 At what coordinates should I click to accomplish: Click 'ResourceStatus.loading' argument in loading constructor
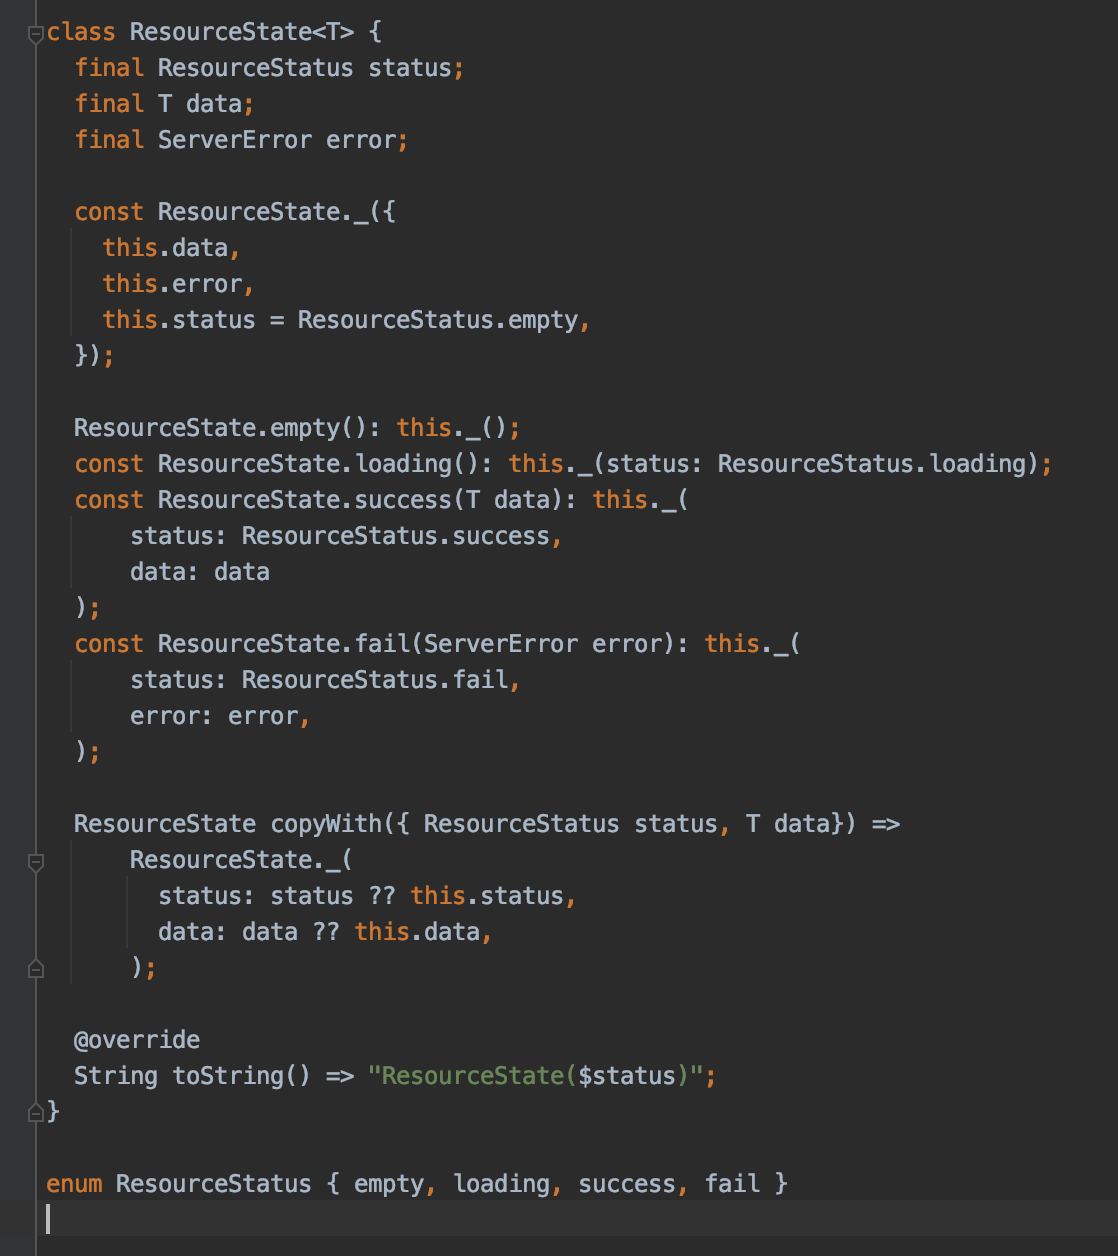pos(872,464)
